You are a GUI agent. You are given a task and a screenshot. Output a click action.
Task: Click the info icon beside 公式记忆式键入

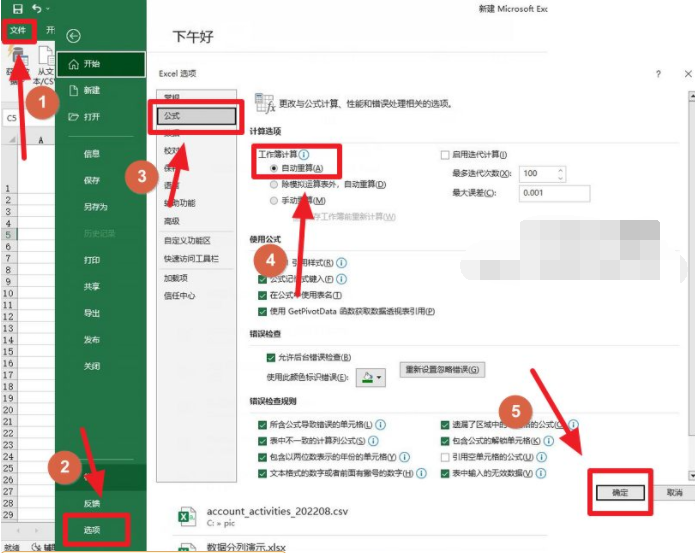tap(342, 280)
